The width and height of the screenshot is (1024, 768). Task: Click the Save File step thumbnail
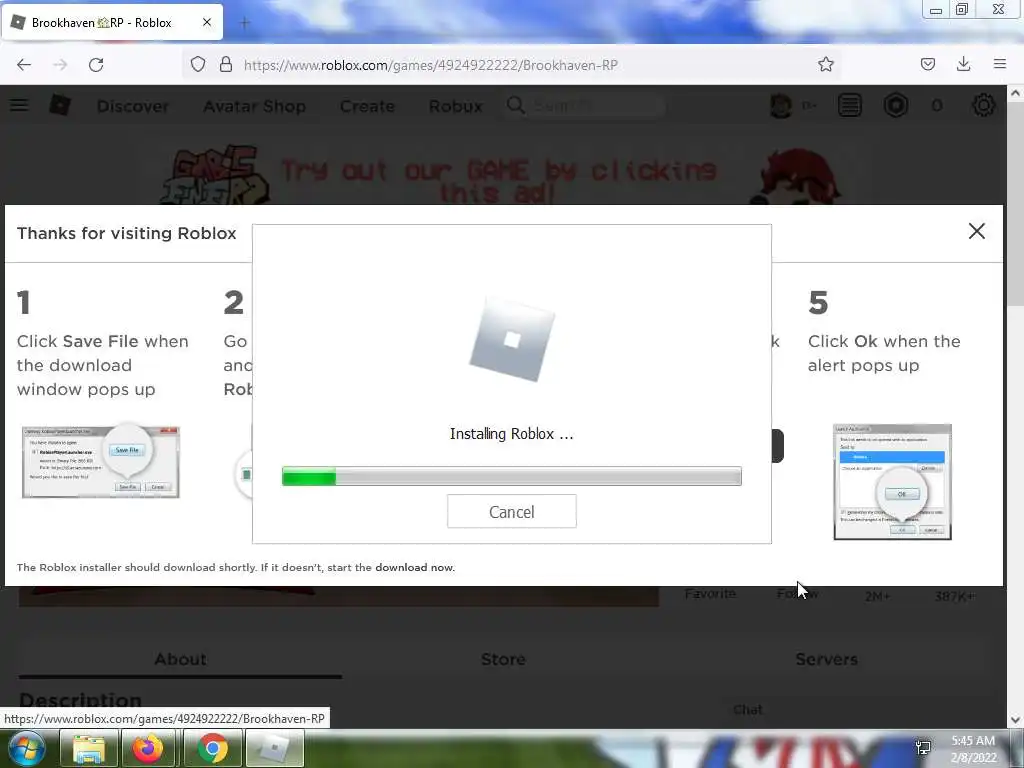pyautogui.click(x=101, y=462)
